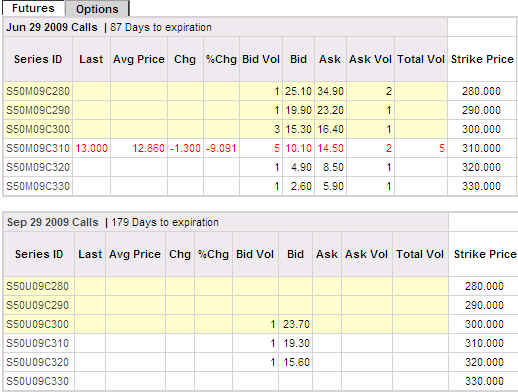This screenshot has width=518, height=392.
Task: Open the Options tab
Action: 97,9
